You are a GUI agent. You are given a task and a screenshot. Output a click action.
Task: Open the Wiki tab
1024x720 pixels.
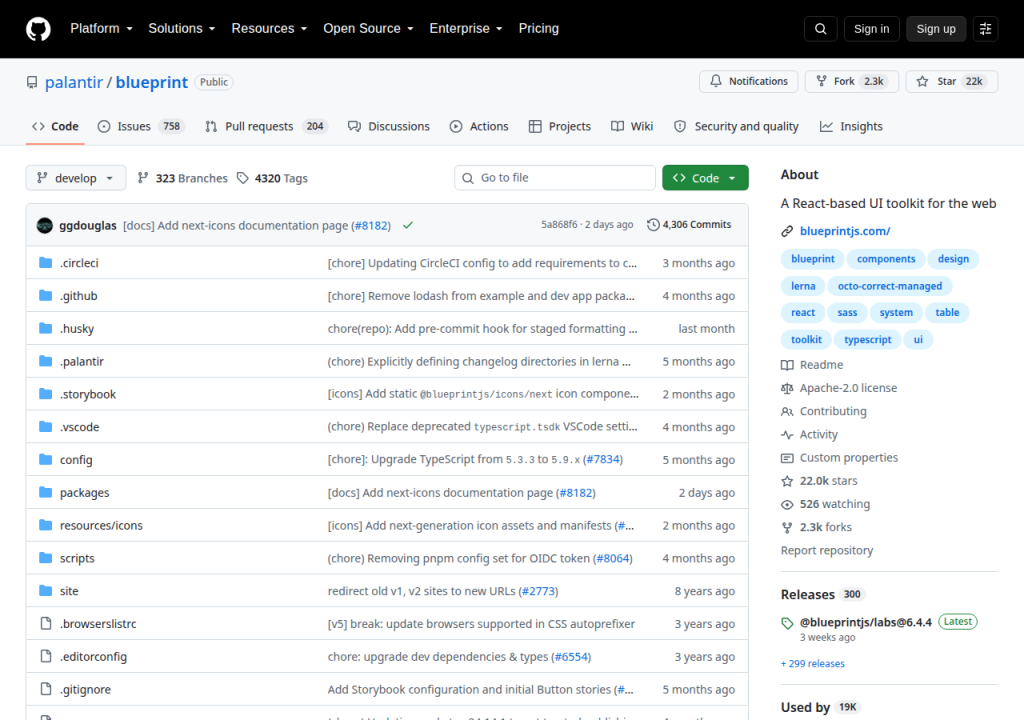[632, 126]
